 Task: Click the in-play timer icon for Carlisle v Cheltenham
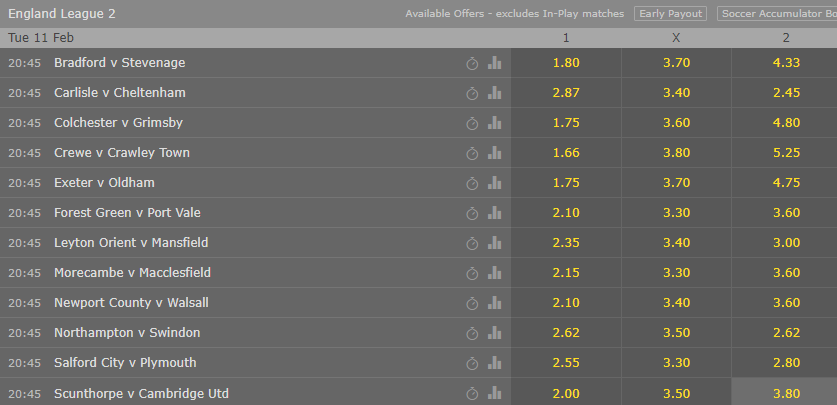[x=472, y=93]
